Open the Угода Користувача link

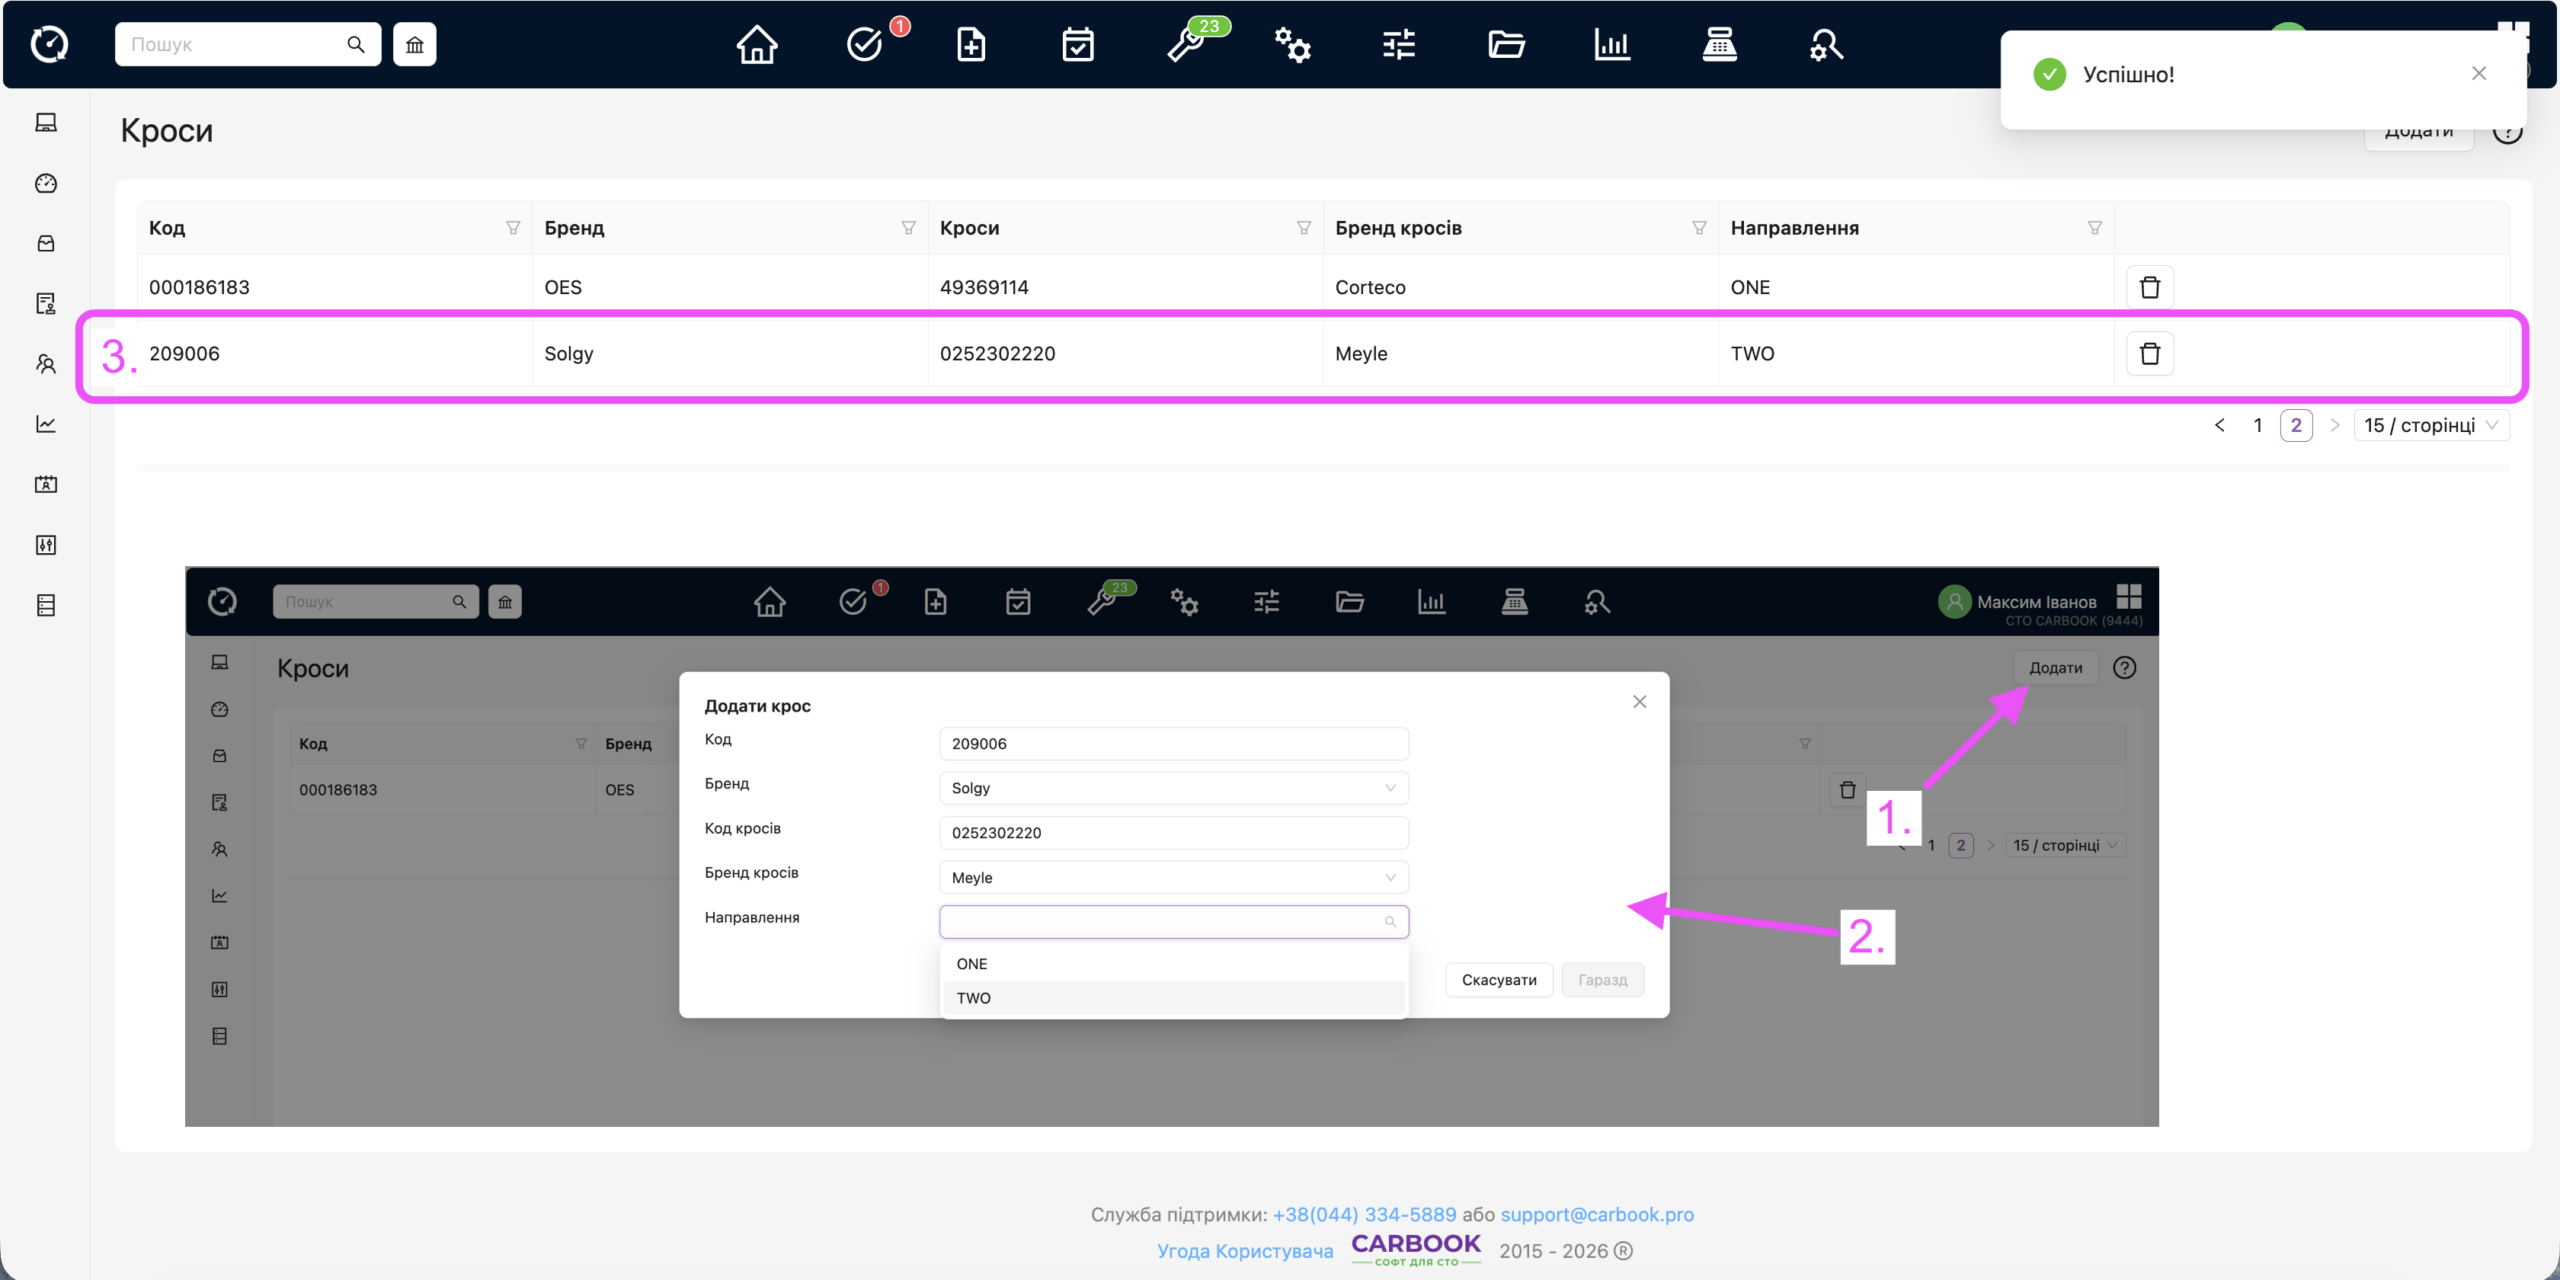(x=1245, y=1251)
